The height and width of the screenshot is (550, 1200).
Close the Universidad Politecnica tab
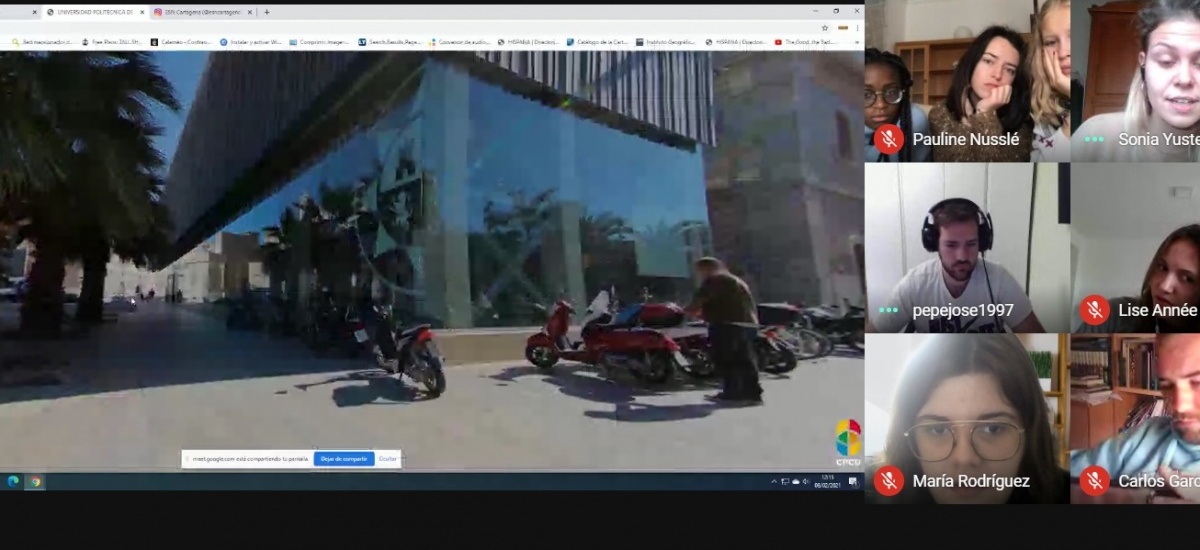click(142, 12)
